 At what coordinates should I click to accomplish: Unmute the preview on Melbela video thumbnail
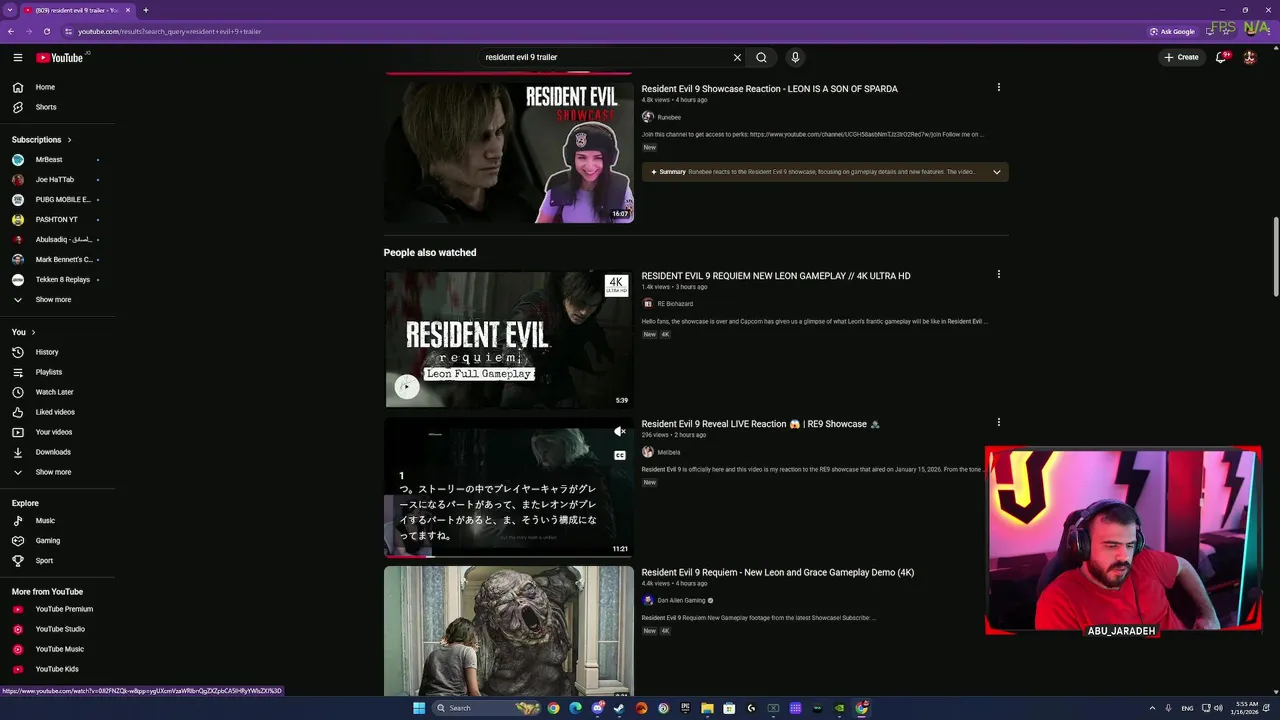coord(620,432)
